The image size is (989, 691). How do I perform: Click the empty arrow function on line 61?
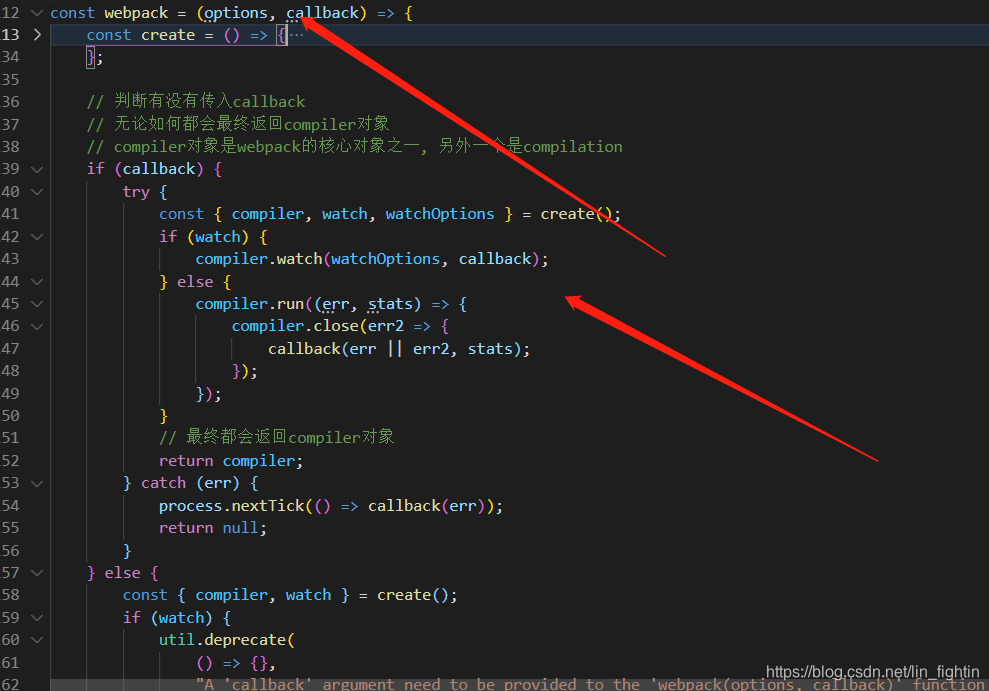tap(231, 663)
